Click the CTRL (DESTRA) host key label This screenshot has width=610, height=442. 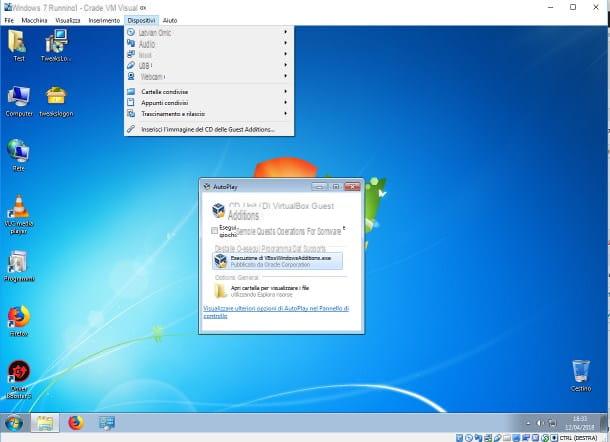coord(578,438)
